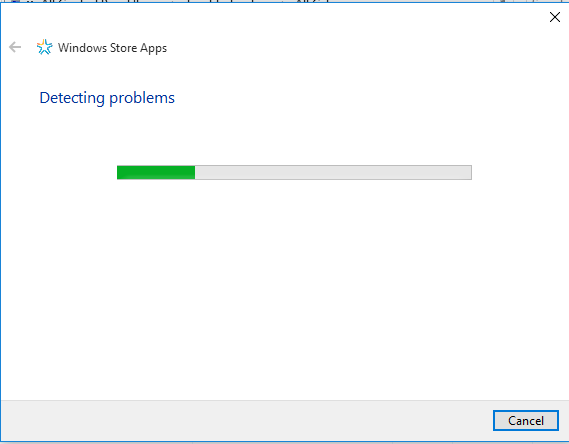Select the Windows Store Apps title text

(112, 48)
